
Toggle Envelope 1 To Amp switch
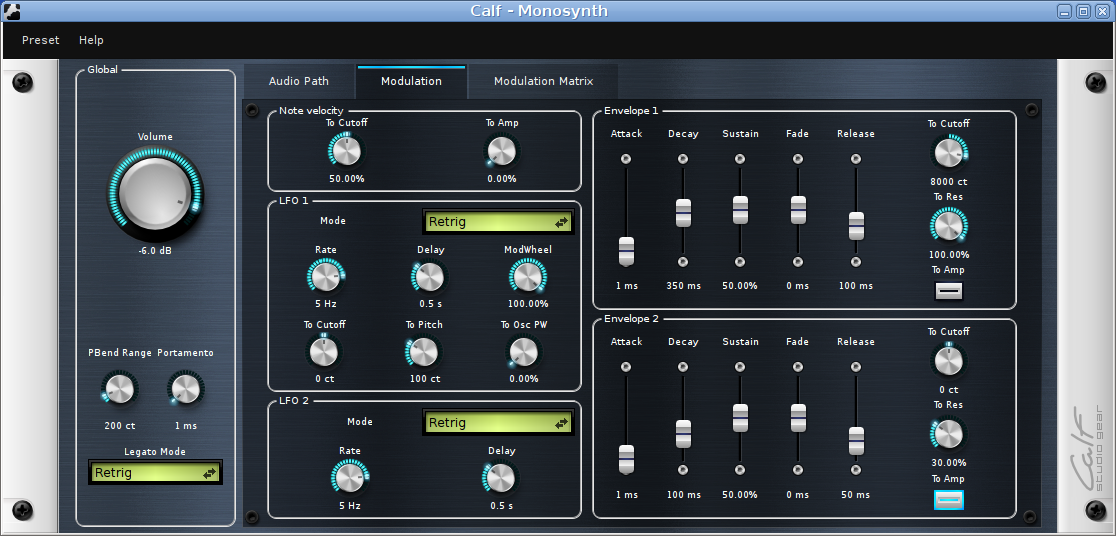tap(949, 290)
